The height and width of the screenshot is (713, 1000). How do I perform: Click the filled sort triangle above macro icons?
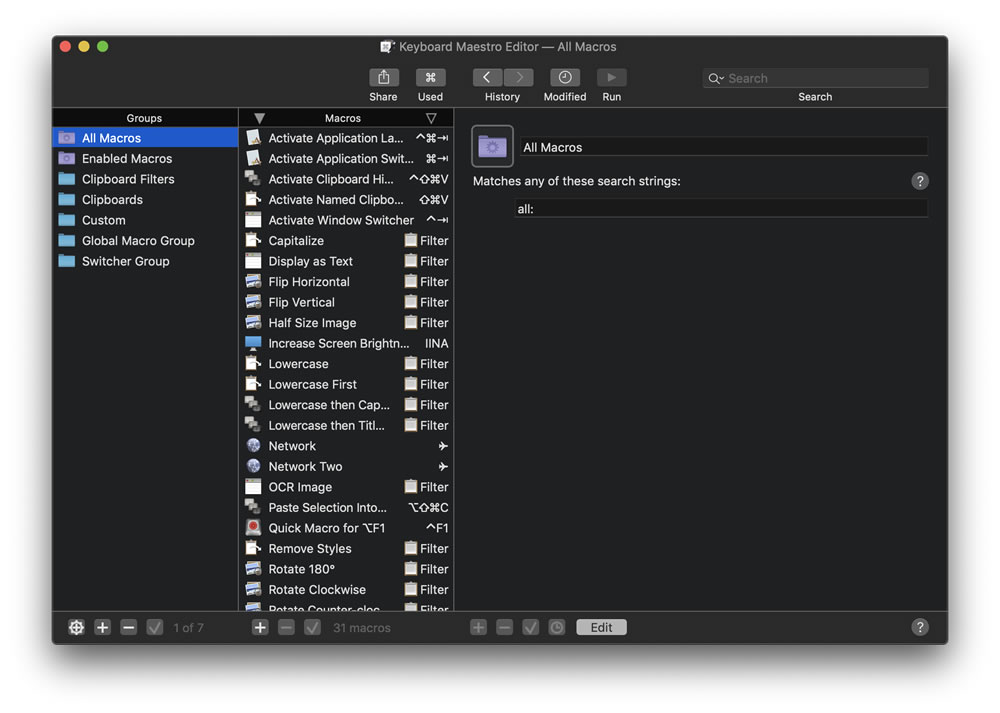click(x=258, y=118)
